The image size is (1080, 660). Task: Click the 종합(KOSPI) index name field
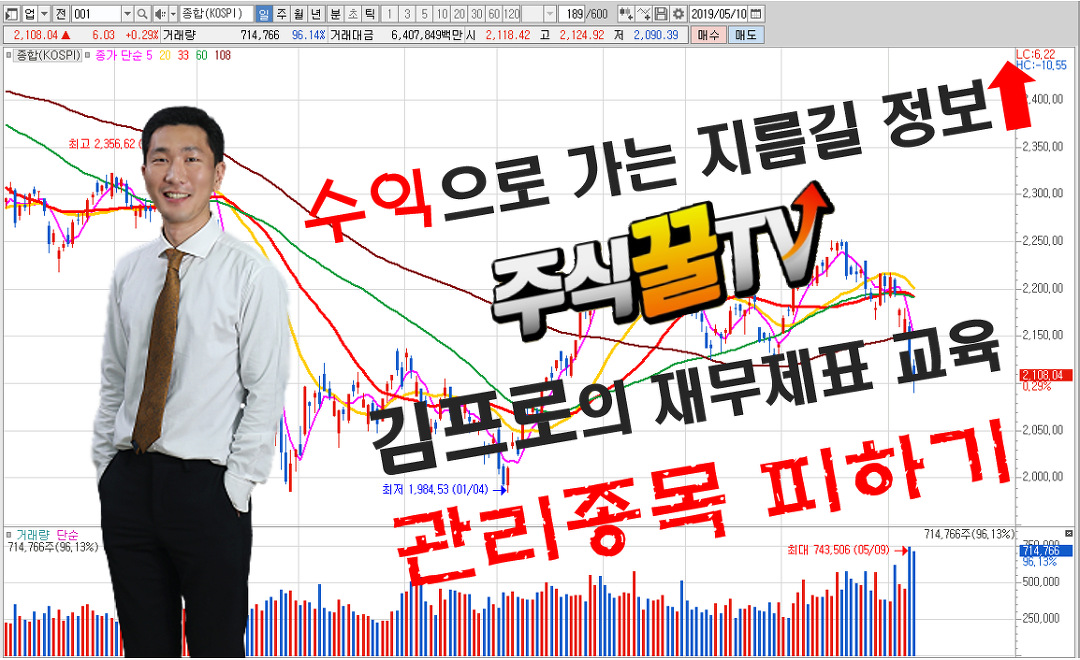[x=216, y=14]
